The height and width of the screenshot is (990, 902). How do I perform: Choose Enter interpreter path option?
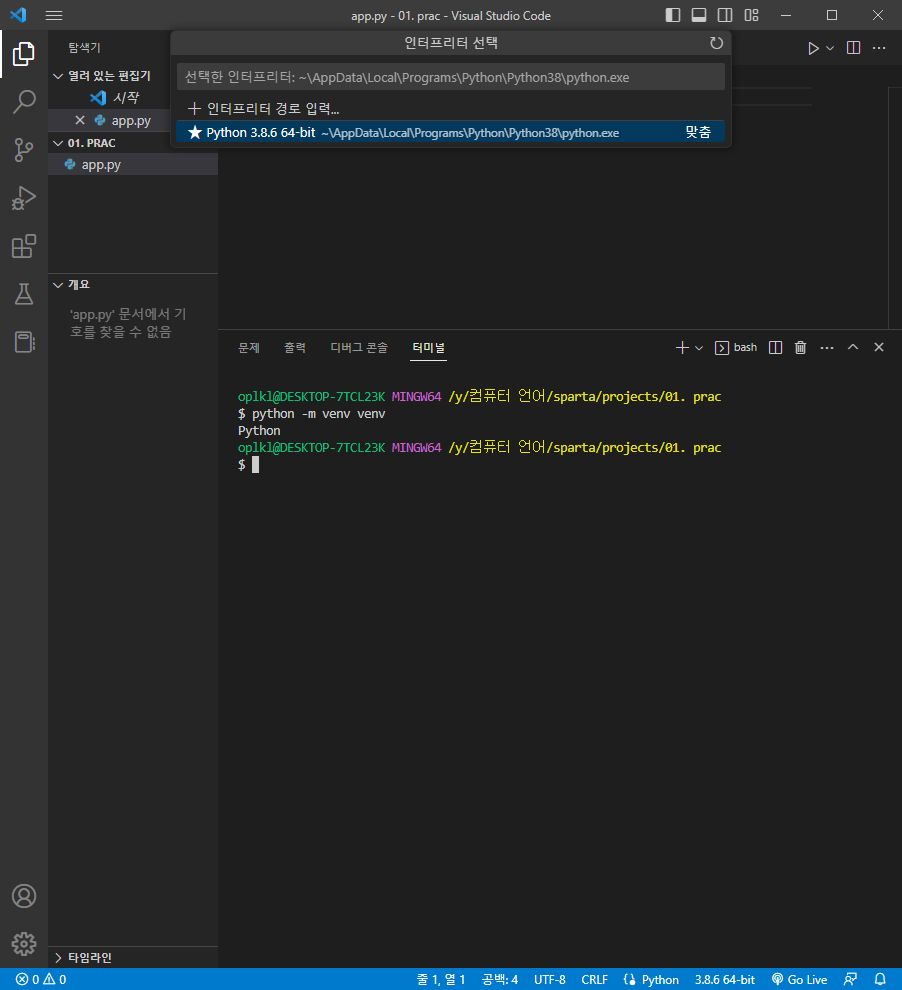pyautogui.click(x=450, y=109)
